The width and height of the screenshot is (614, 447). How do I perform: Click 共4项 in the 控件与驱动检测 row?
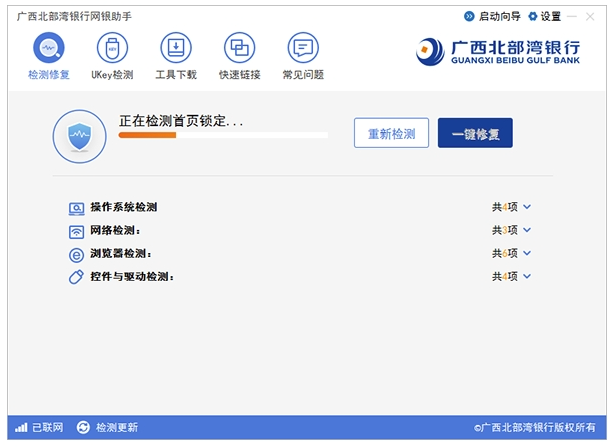[x=505, y=276]
